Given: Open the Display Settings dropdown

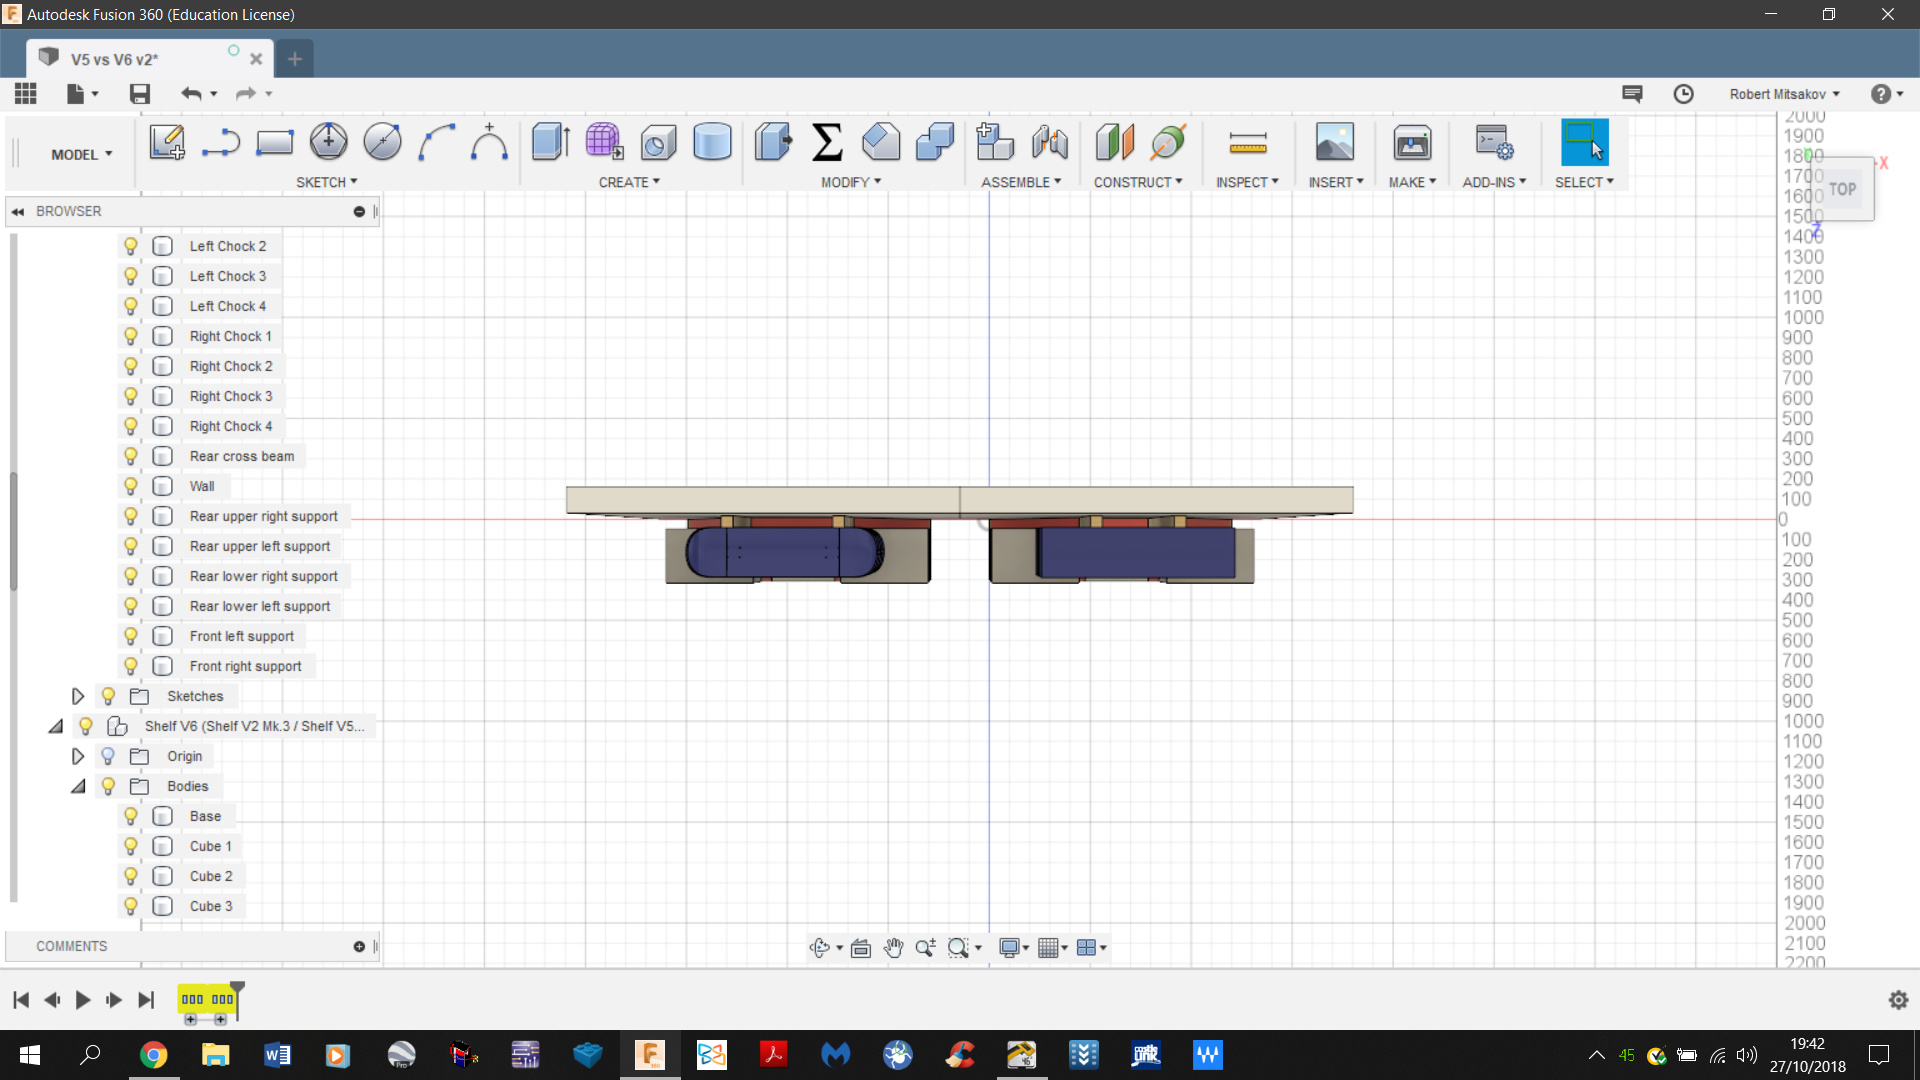Looking at the screenshot, I should click(x=1014, y=948).
